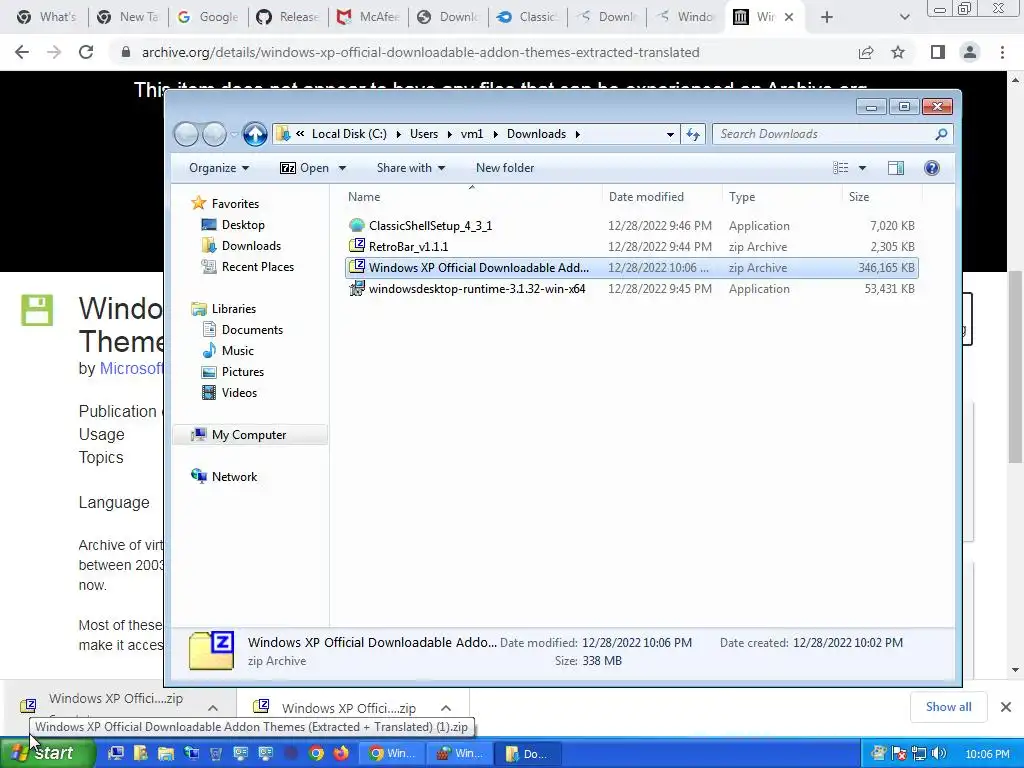The image size is (1024, 768).
Task: Launch Firefox from quick launch bar
Action: point(341,754)
